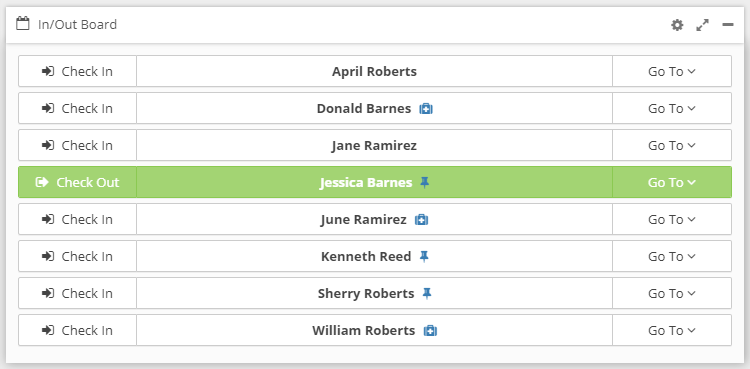The height and width of the screenshot is (369, 750).
Task: Click the pin icon beside Sherry Roberts
Action: coord(427,293)
